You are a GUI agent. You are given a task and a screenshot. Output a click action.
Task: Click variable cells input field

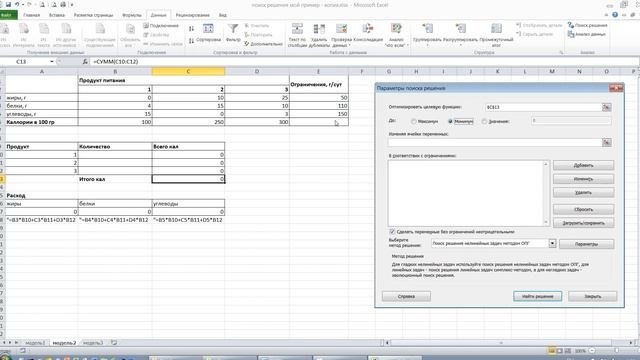(495, 142)
